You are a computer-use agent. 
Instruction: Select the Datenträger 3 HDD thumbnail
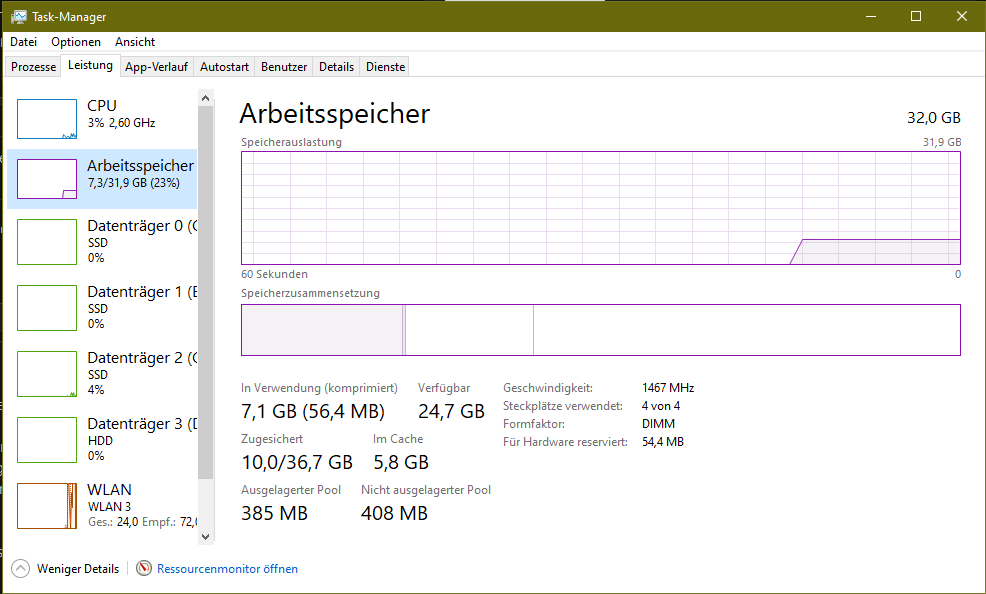pyautogui.click(x=47, y=440)
